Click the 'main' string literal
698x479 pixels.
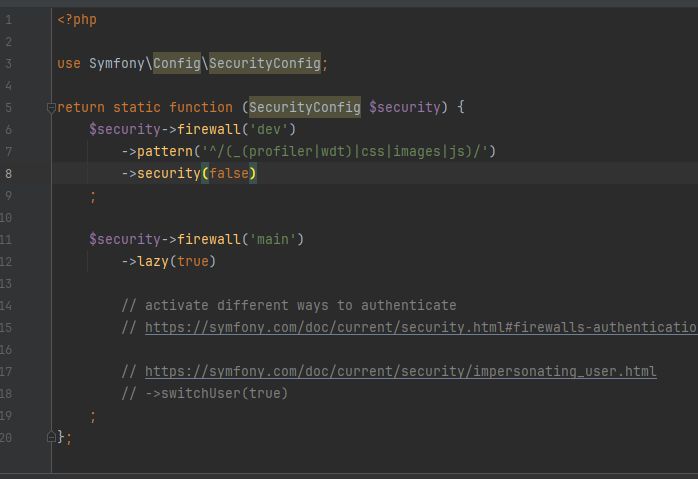[x=273, y=239]
